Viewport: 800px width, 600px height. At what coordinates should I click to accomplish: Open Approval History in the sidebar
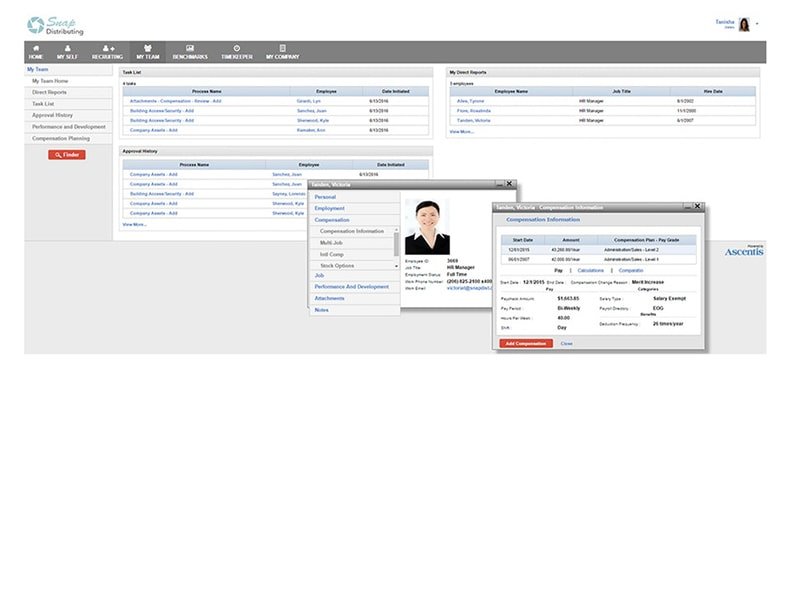coord(52,115)
